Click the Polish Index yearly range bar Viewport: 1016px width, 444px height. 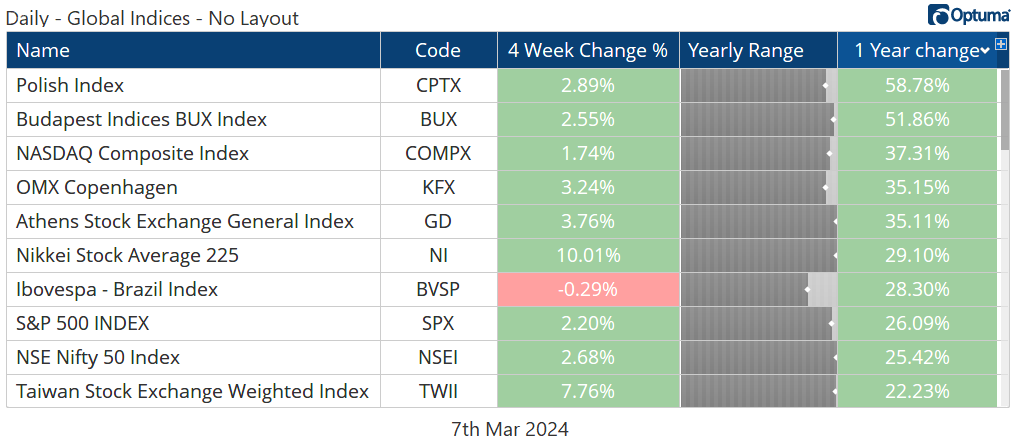[758, 86]
